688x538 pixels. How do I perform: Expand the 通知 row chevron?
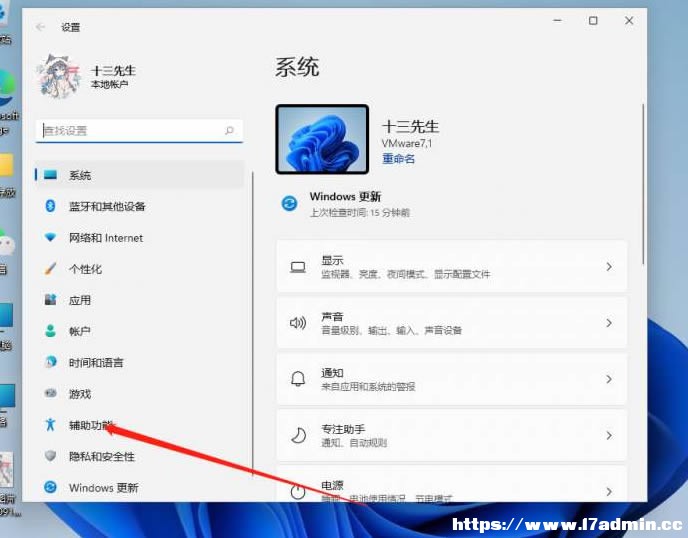tap(609, 379)
